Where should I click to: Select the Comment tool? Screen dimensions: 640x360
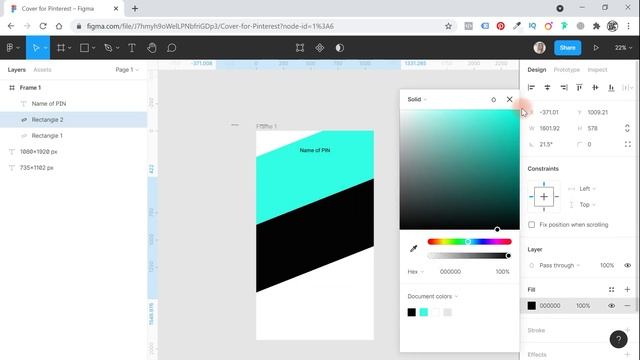pos(171,48)
